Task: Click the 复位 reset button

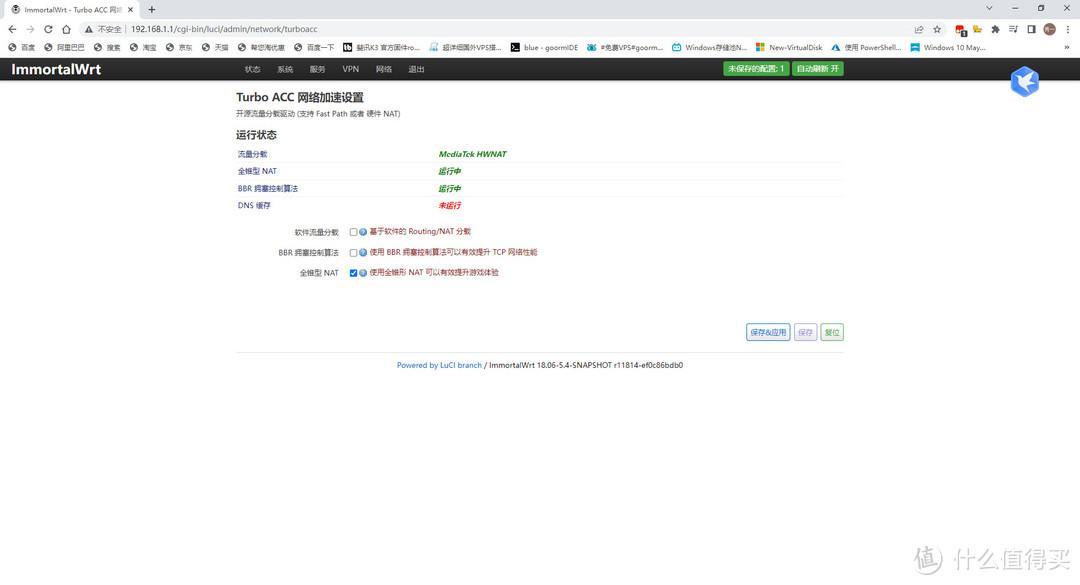Action: (832, 332)
